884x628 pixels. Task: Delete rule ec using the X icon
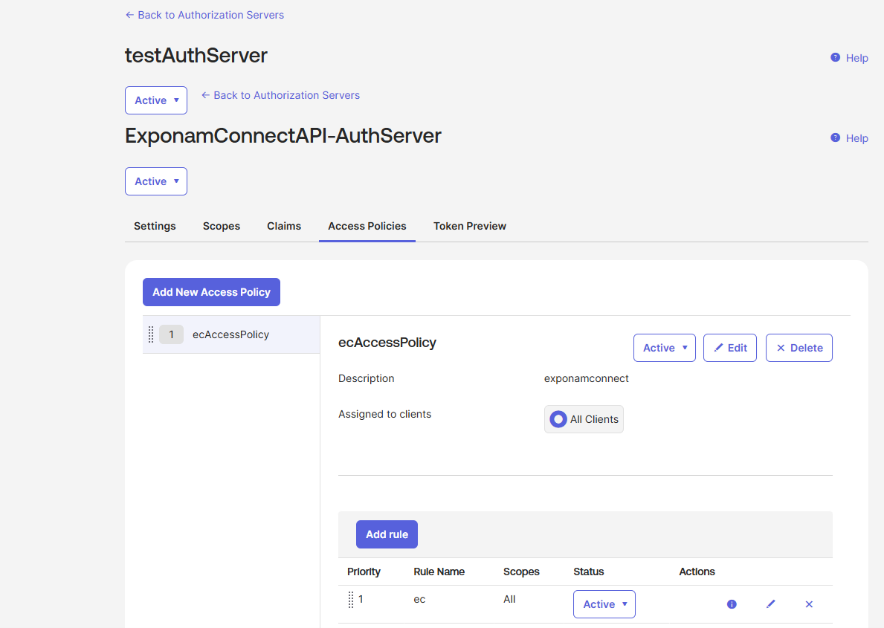(809, 604)
